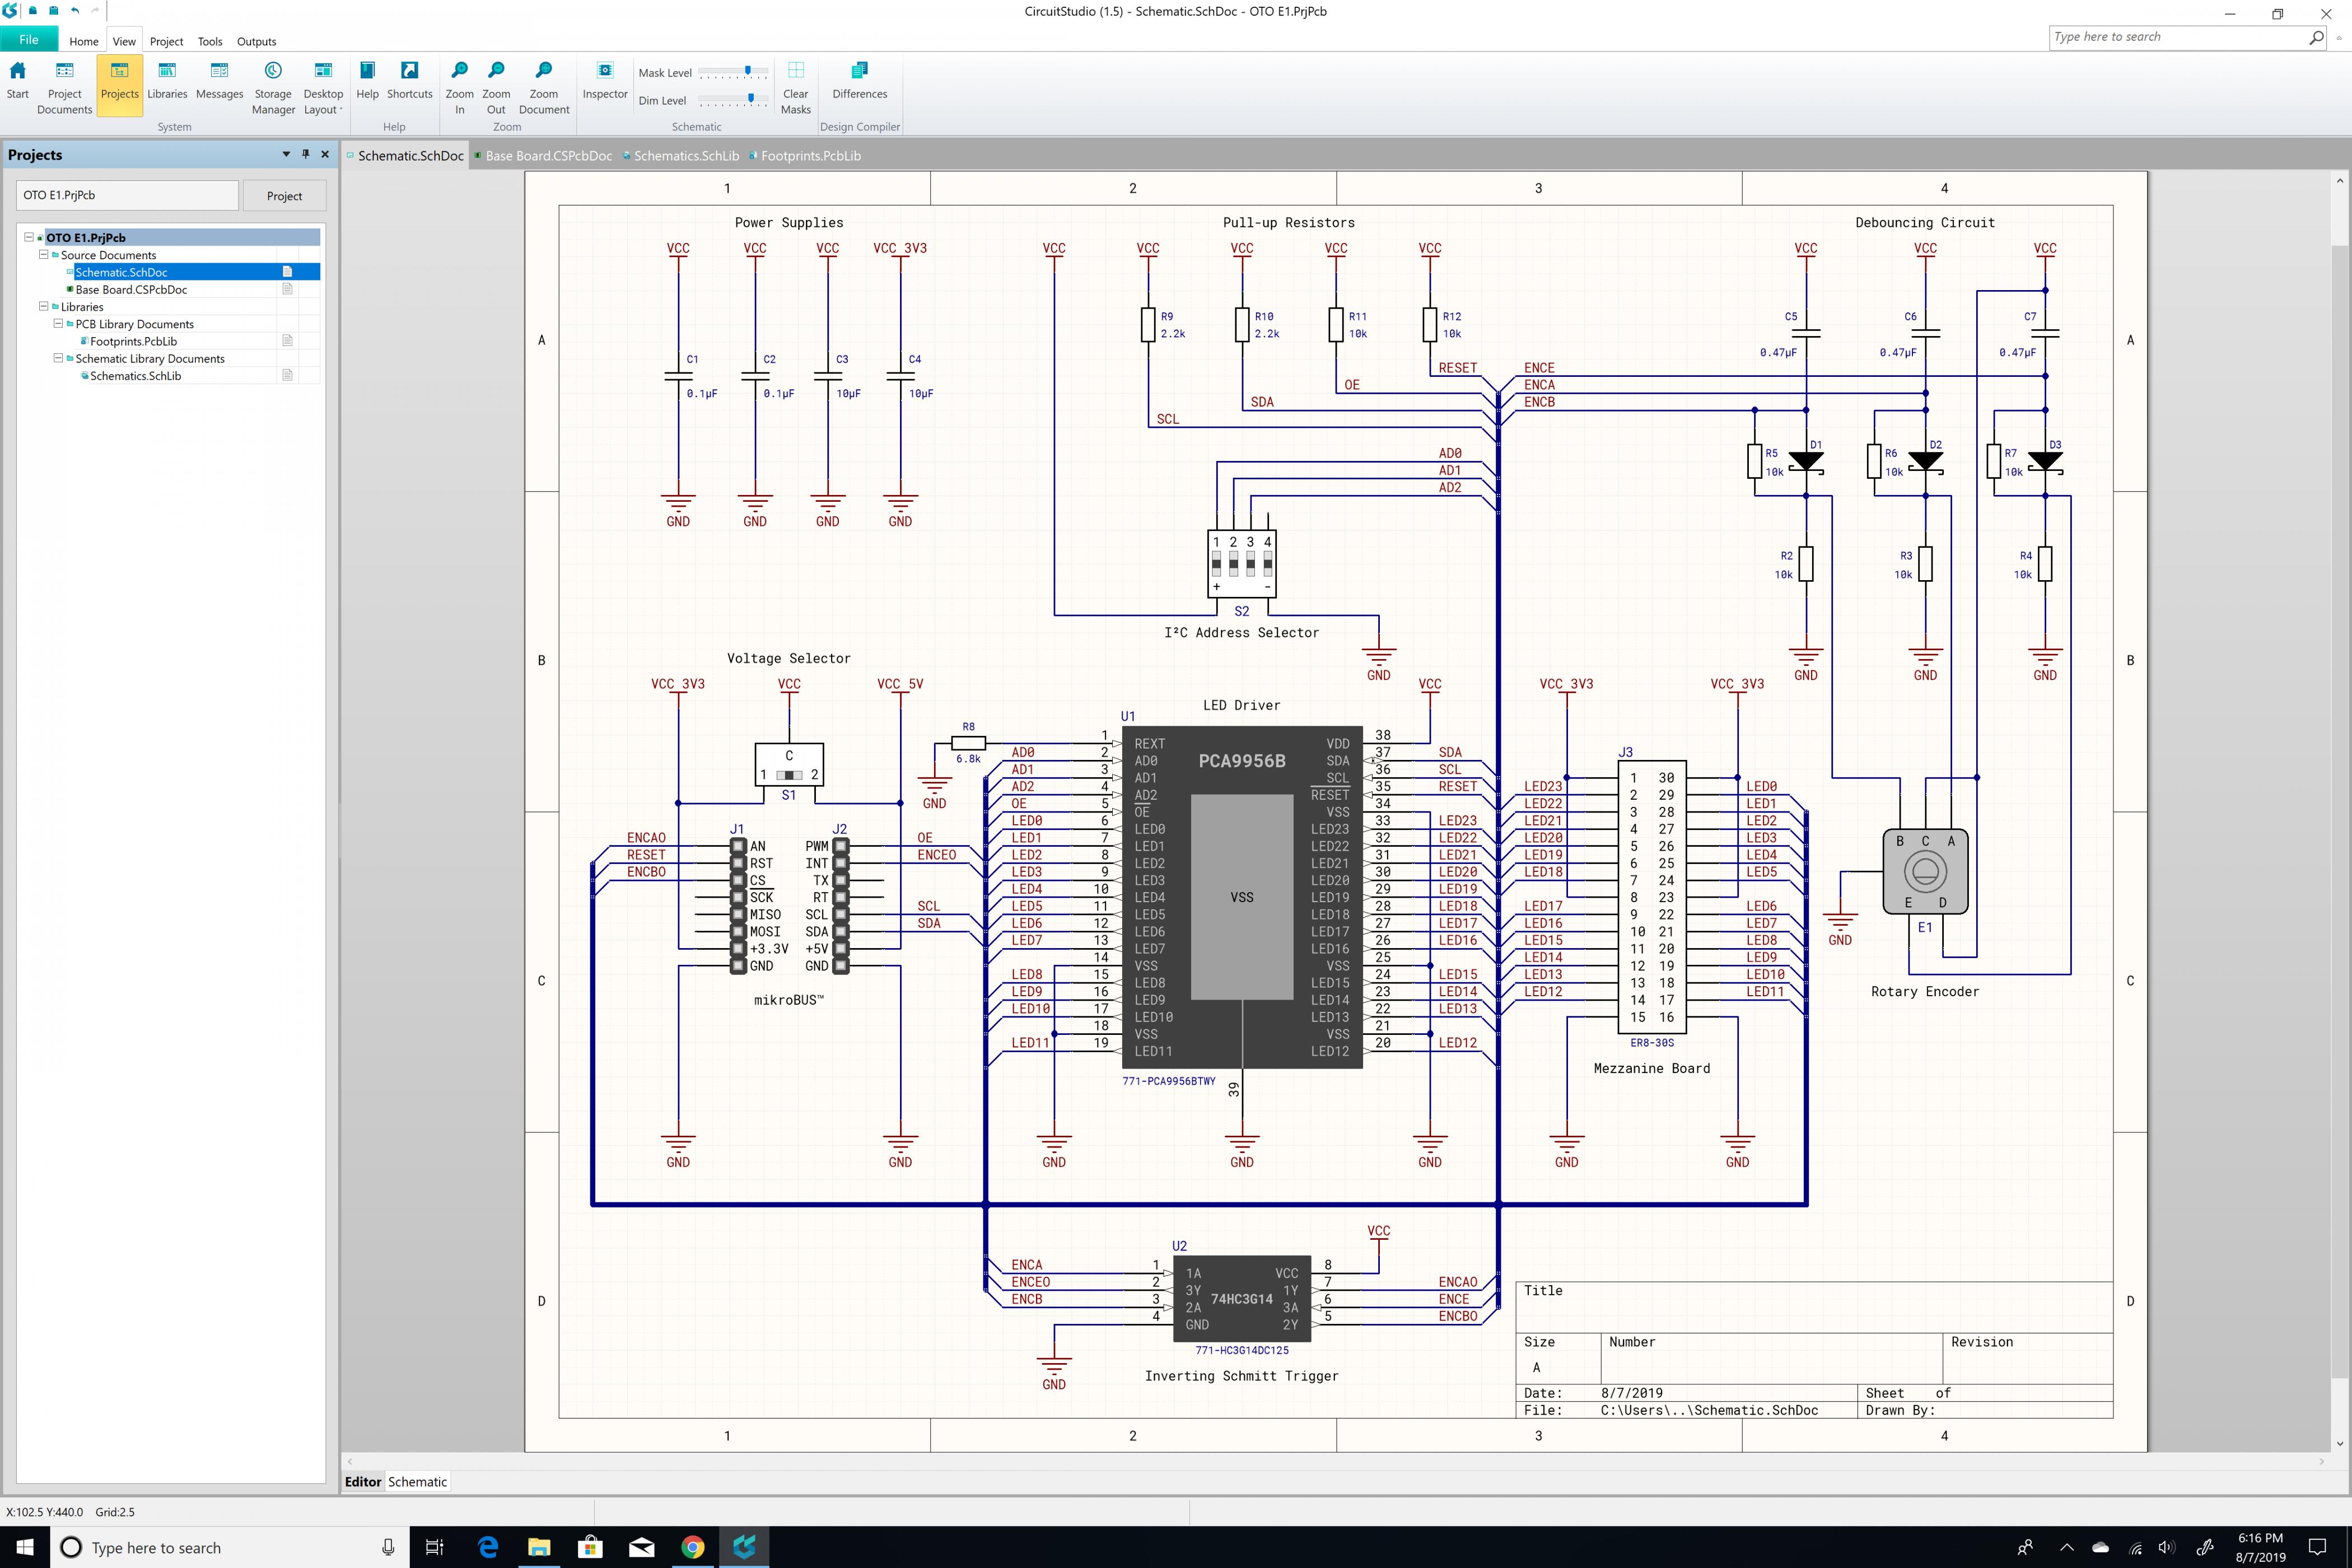2352x1568 pixels.
Task: Open the Windows Start menu
Action: click(x=24, y=1547)
